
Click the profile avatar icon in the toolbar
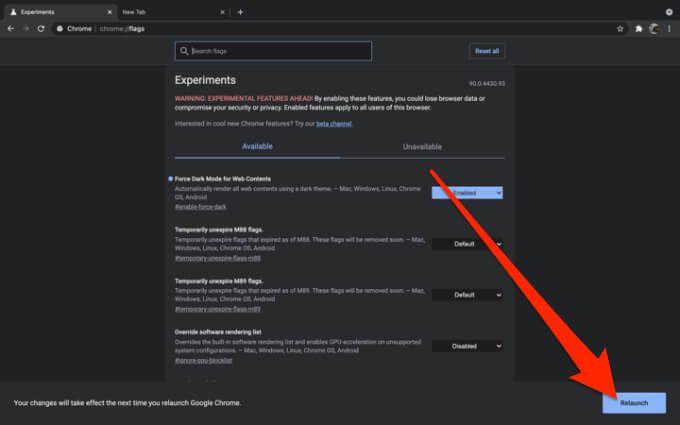click(x=654, y=29)
